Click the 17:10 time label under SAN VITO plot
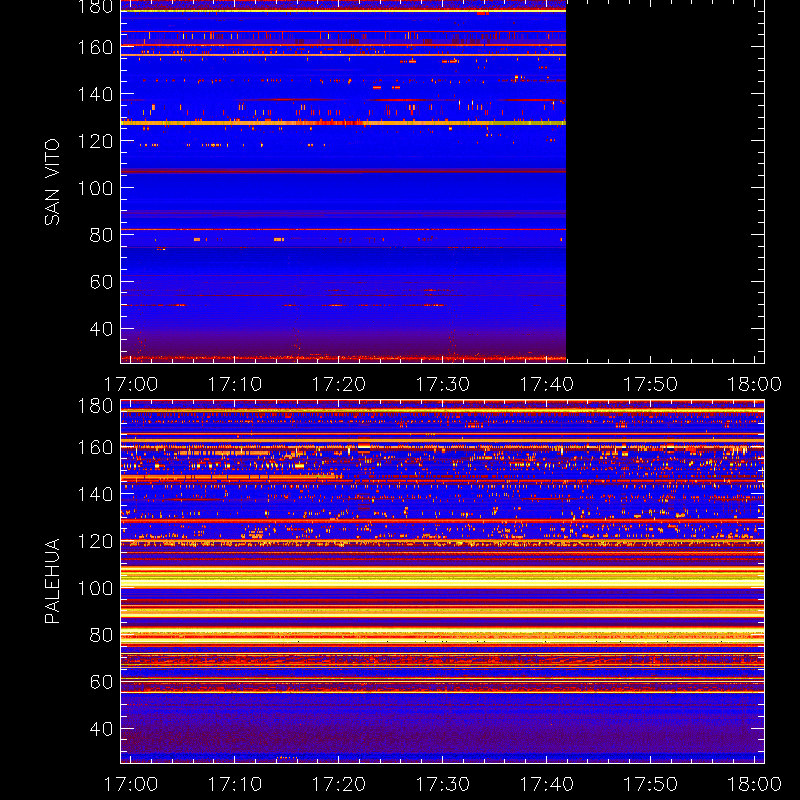Viewport: 800px width, 800px height. click(235, 384)
